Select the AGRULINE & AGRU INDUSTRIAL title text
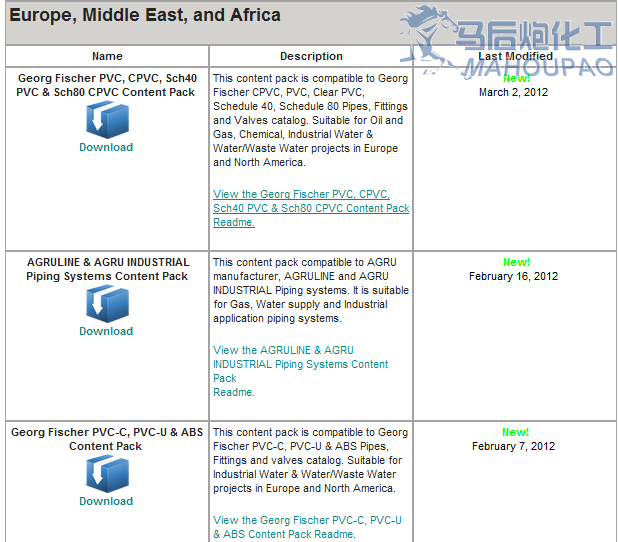The height and width of the screenshot is (542, 618). pyautogui.click(x=107, y=269)
